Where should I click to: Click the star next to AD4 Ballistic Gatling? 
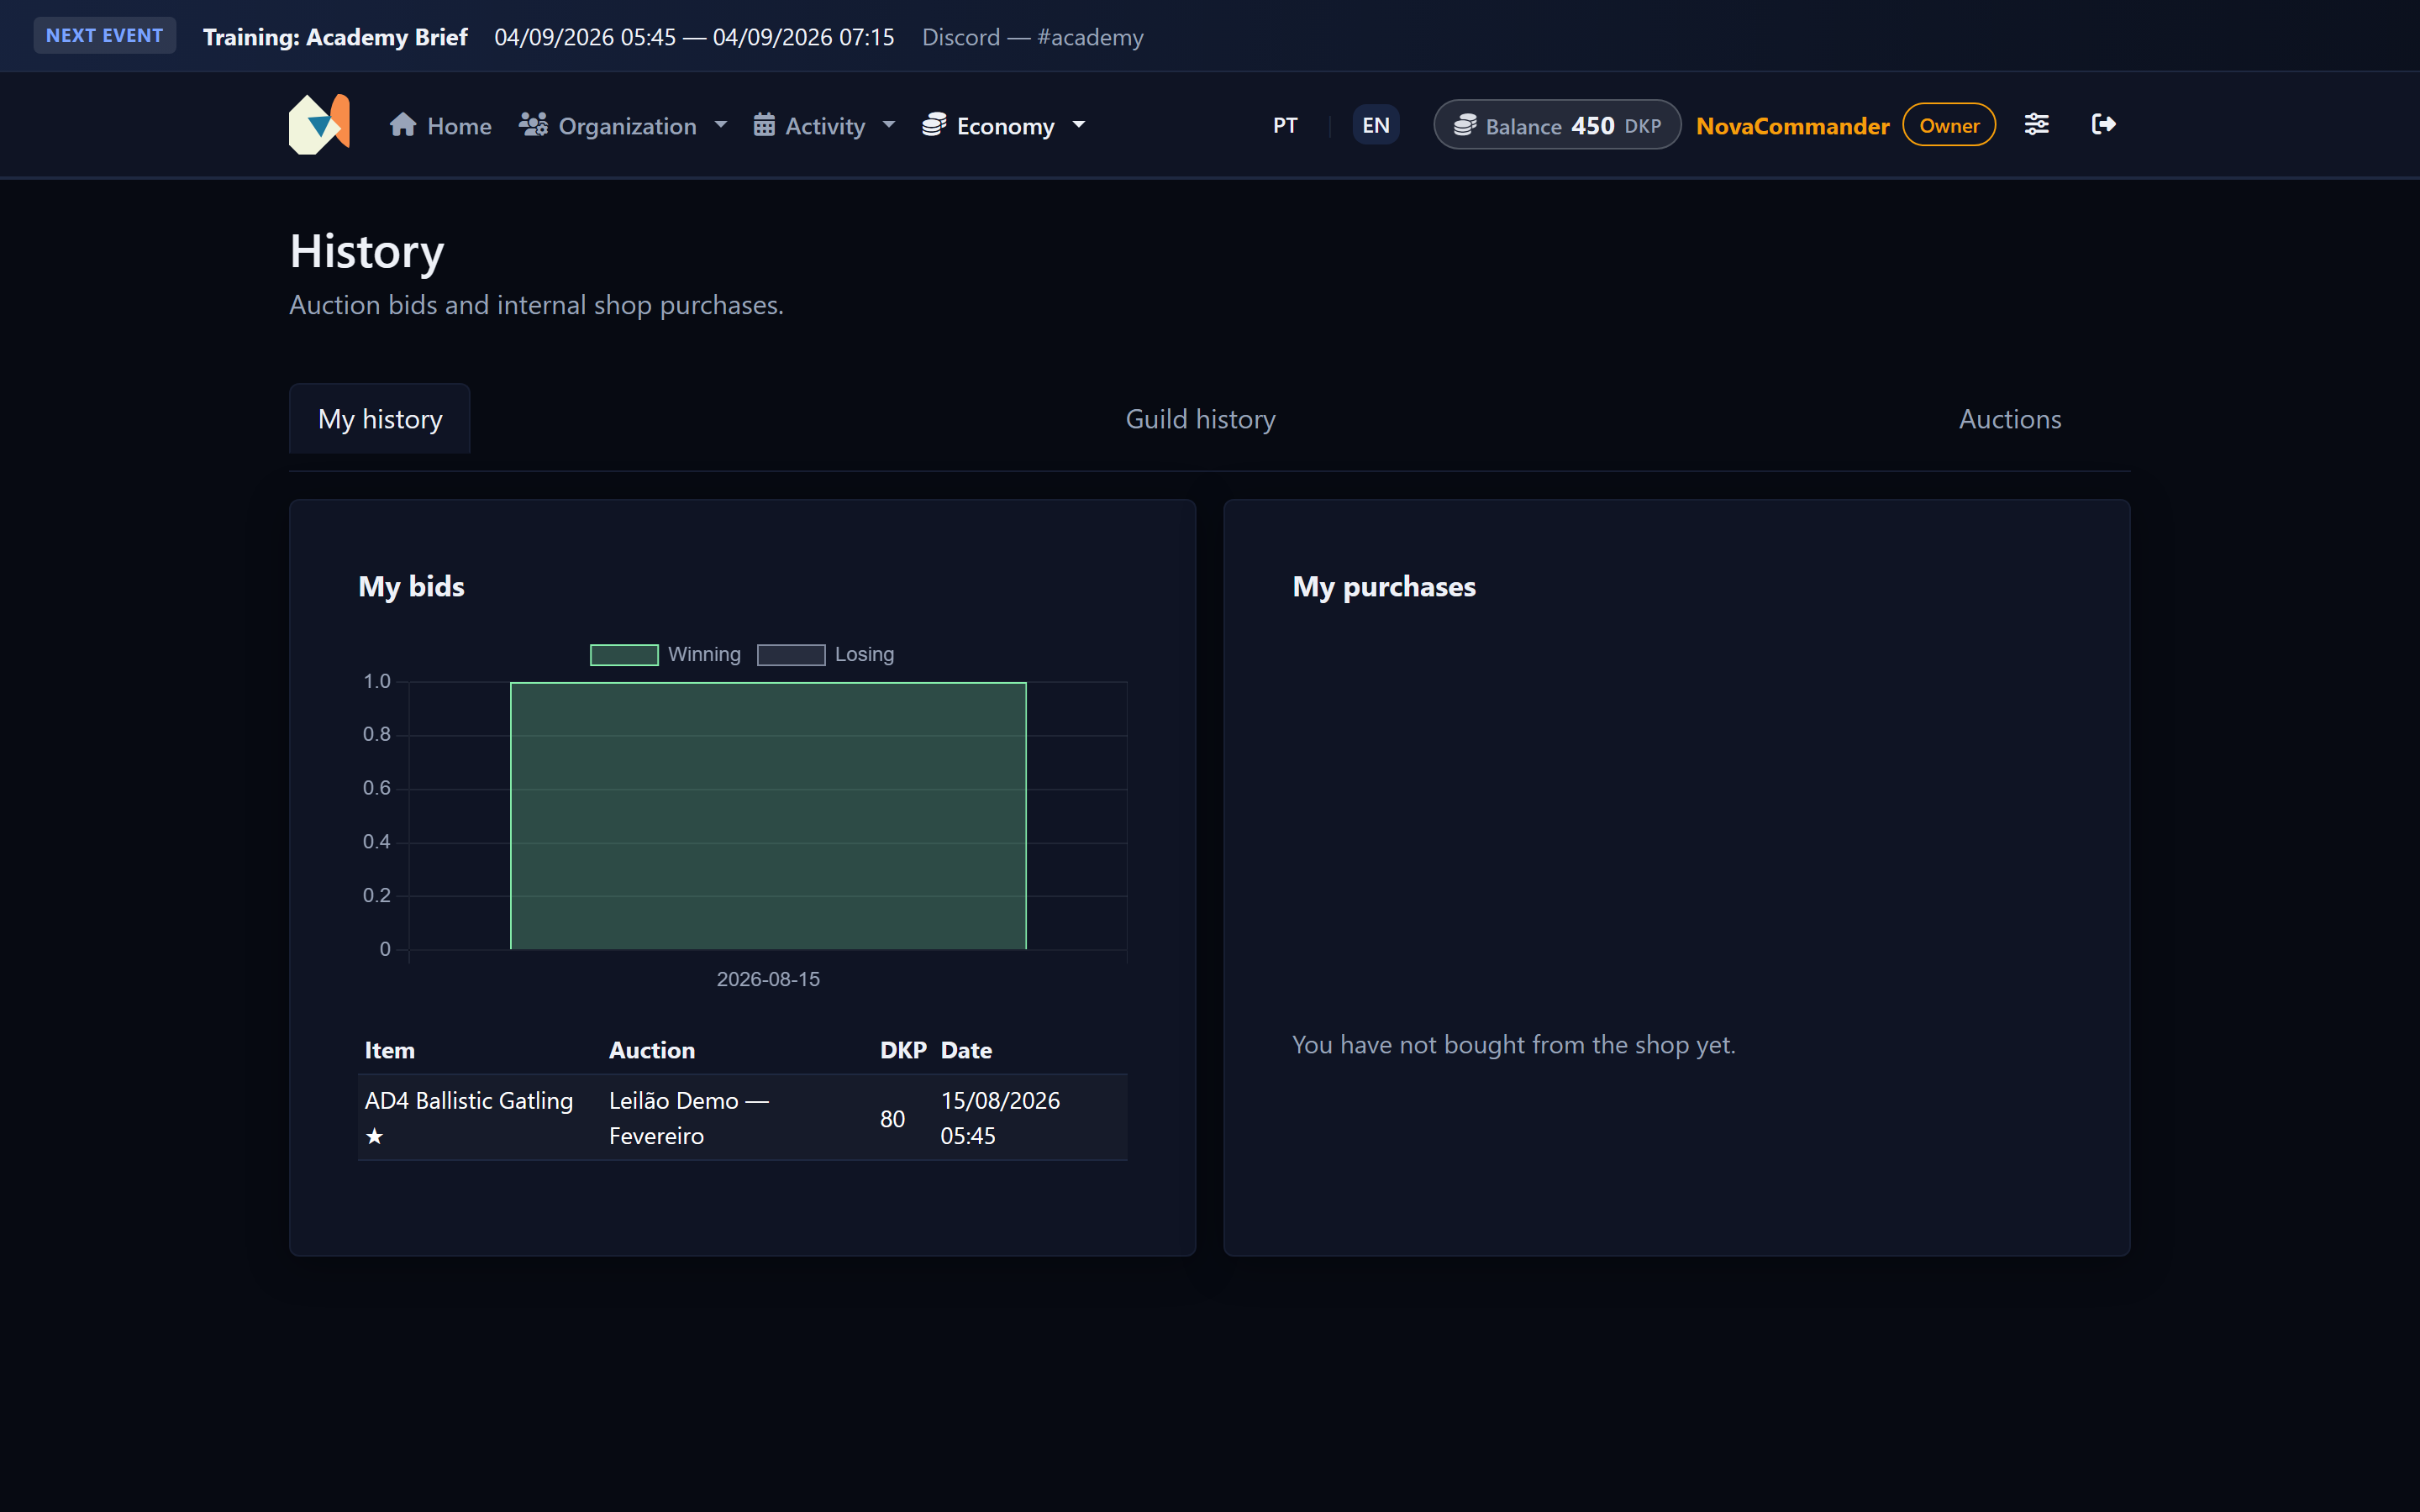point(375,1136)
